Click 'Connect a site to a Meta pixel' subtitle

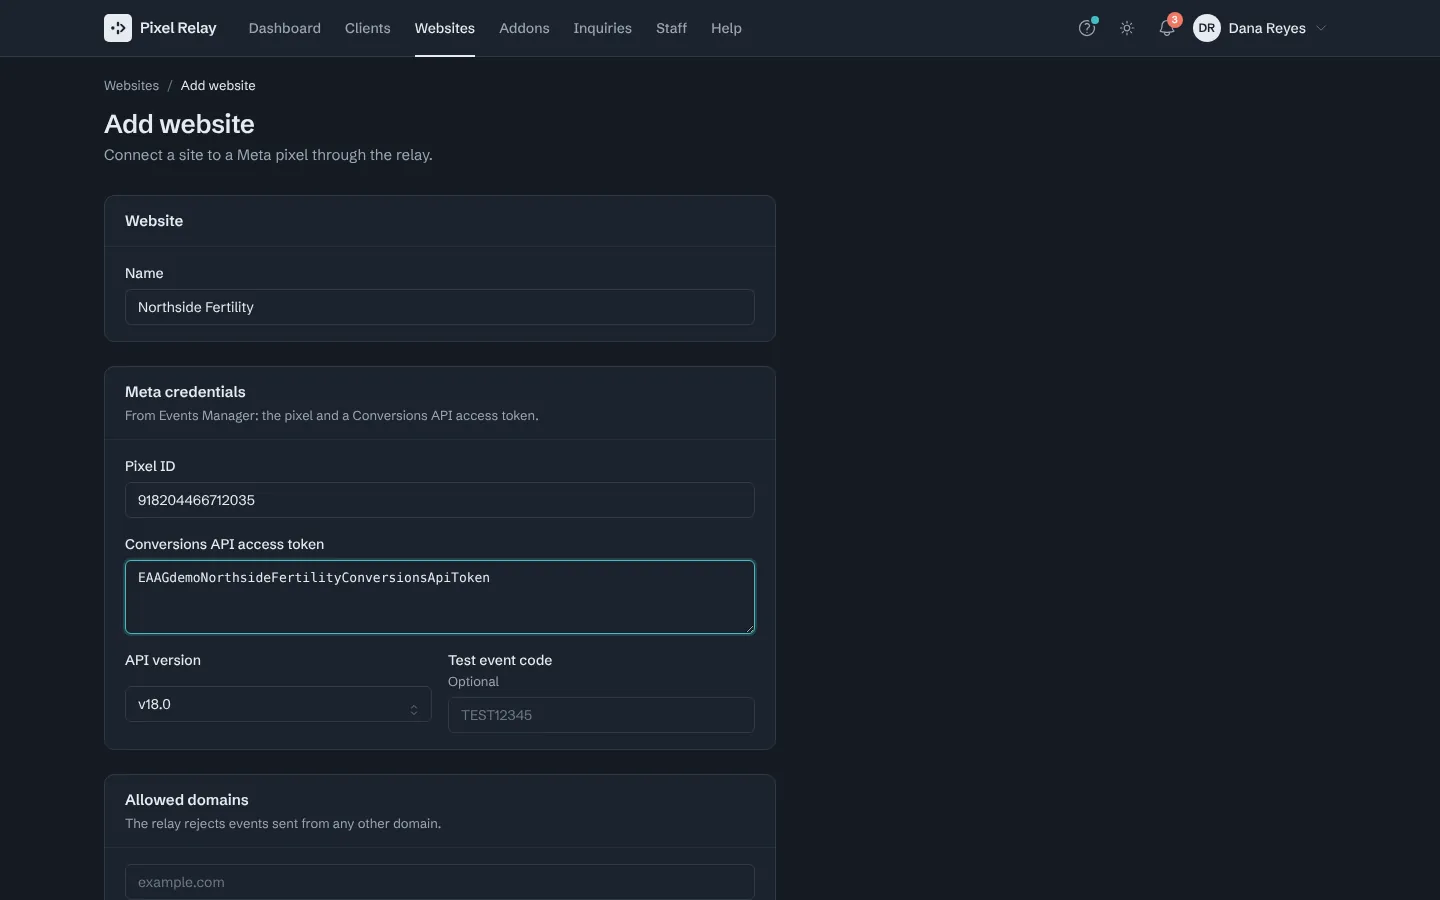coord(268,155)
